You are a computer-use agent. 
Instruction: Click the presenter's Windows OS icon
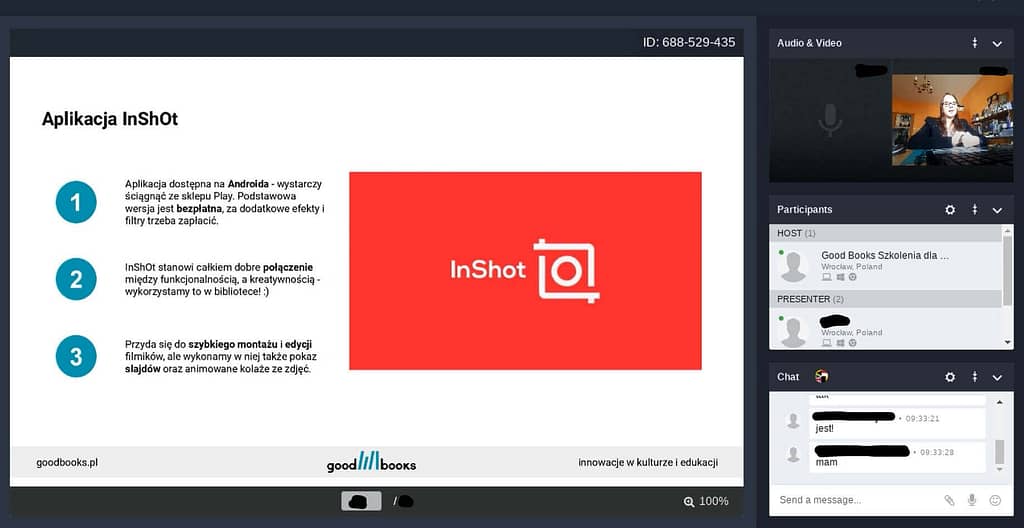(x=840, y=343)
